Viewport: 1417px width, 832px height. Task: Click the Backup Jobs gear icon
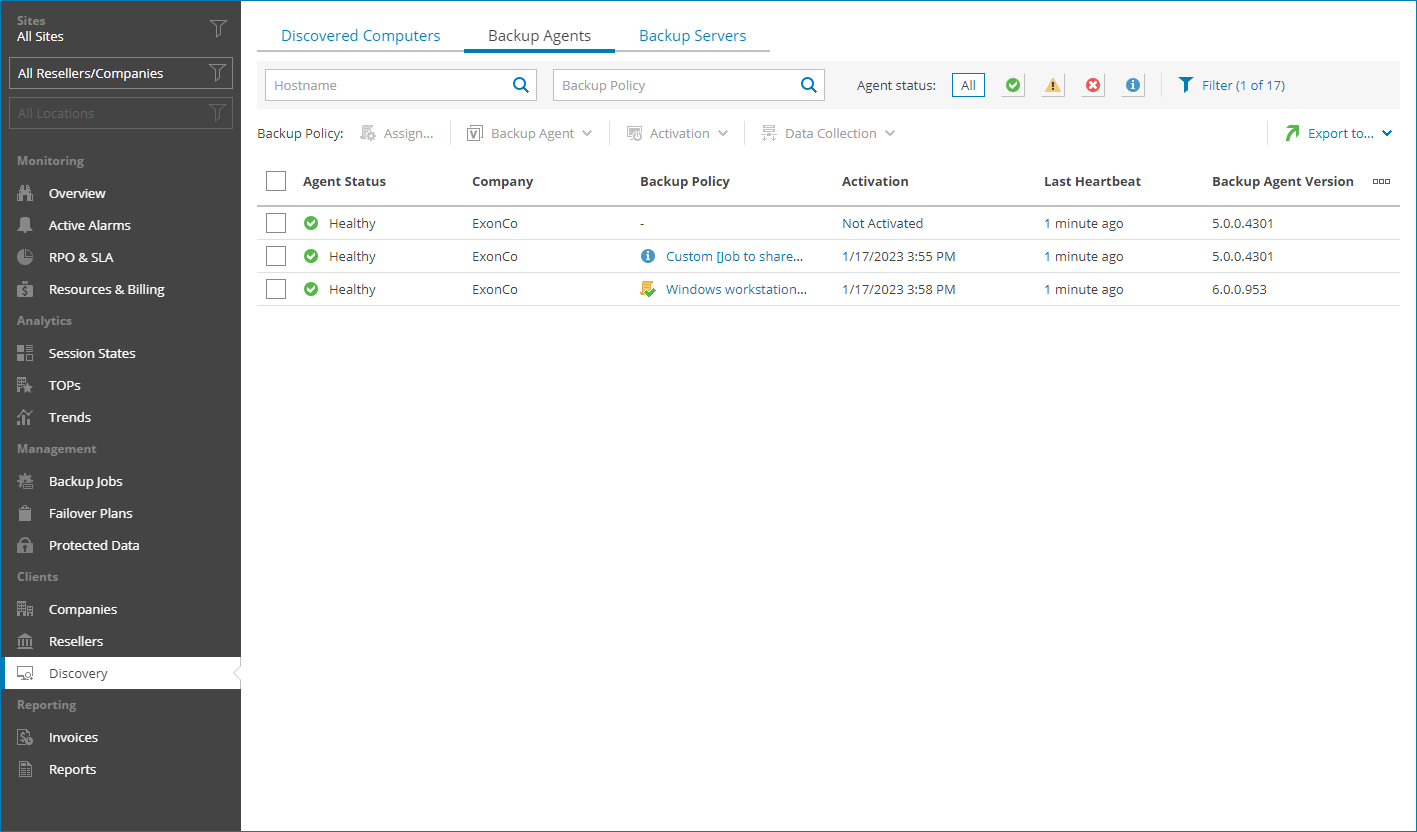(26, 481)
